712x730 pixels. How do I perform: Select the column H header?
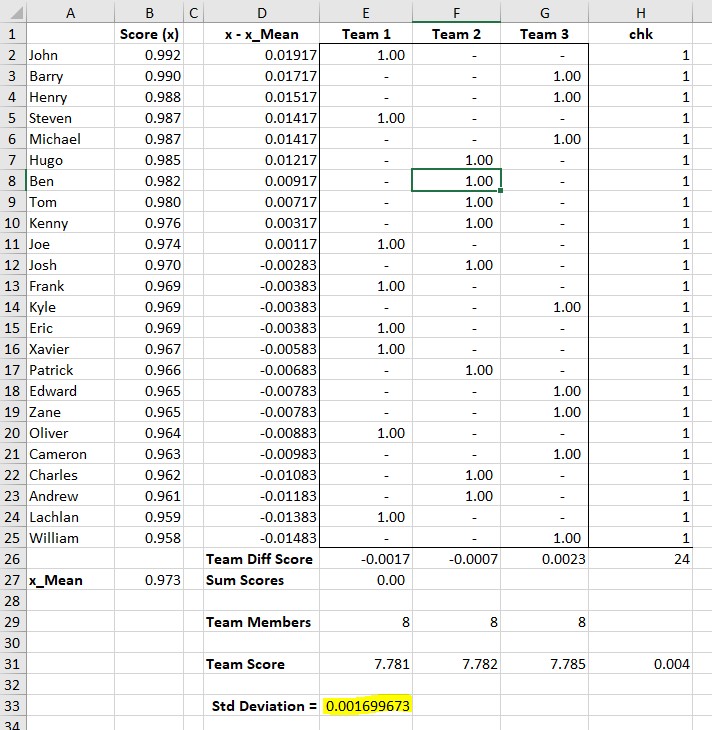click(640, 12)
